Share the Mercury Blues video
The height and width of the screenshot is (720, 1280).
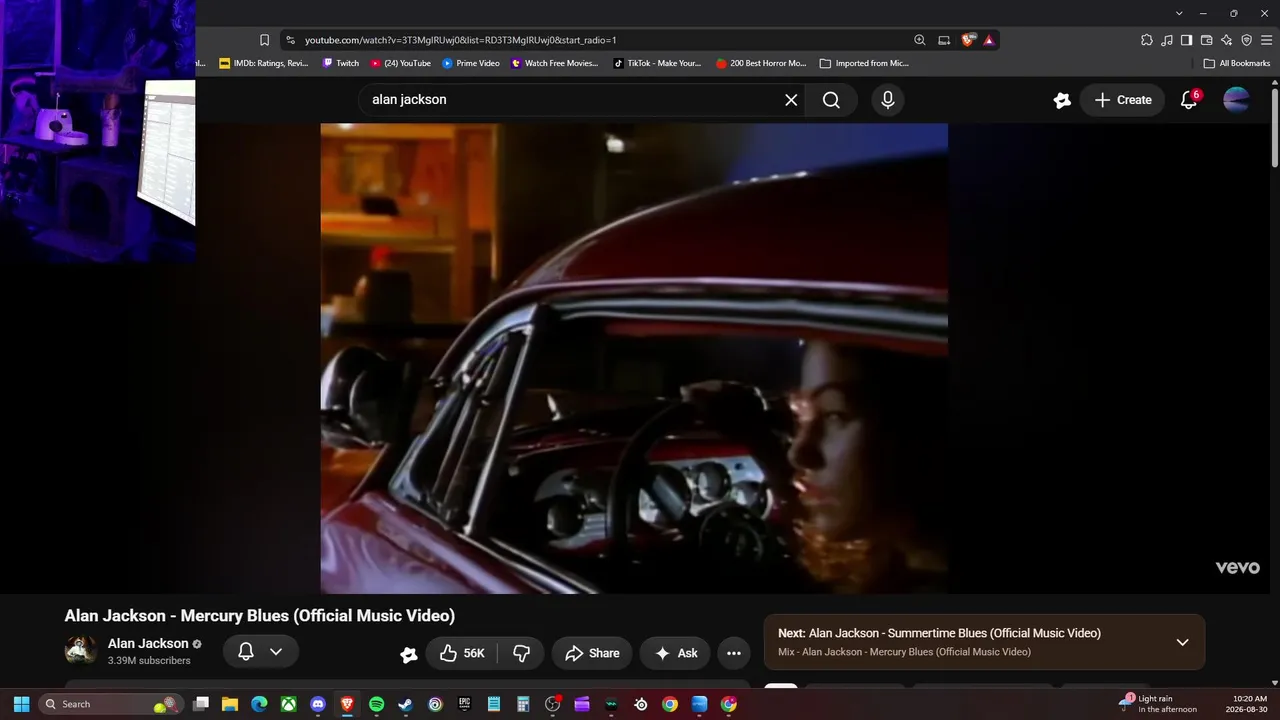592,653
